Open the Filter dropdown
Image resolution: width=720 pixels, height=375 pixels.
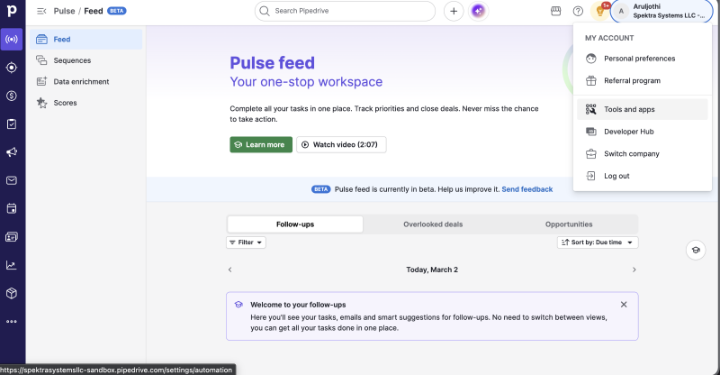[246, 242]
